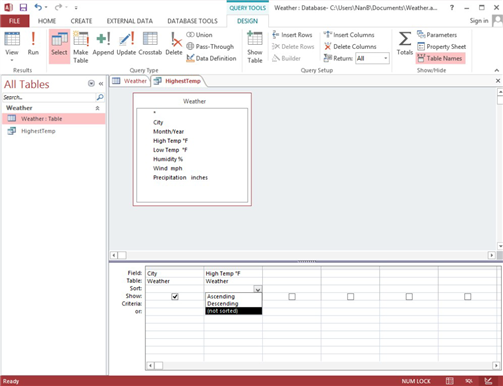Switch to the DATABASE TOOLS ribbon tab
The height and width of the screenshot is (386, 503).
click(x=192, y=21)
